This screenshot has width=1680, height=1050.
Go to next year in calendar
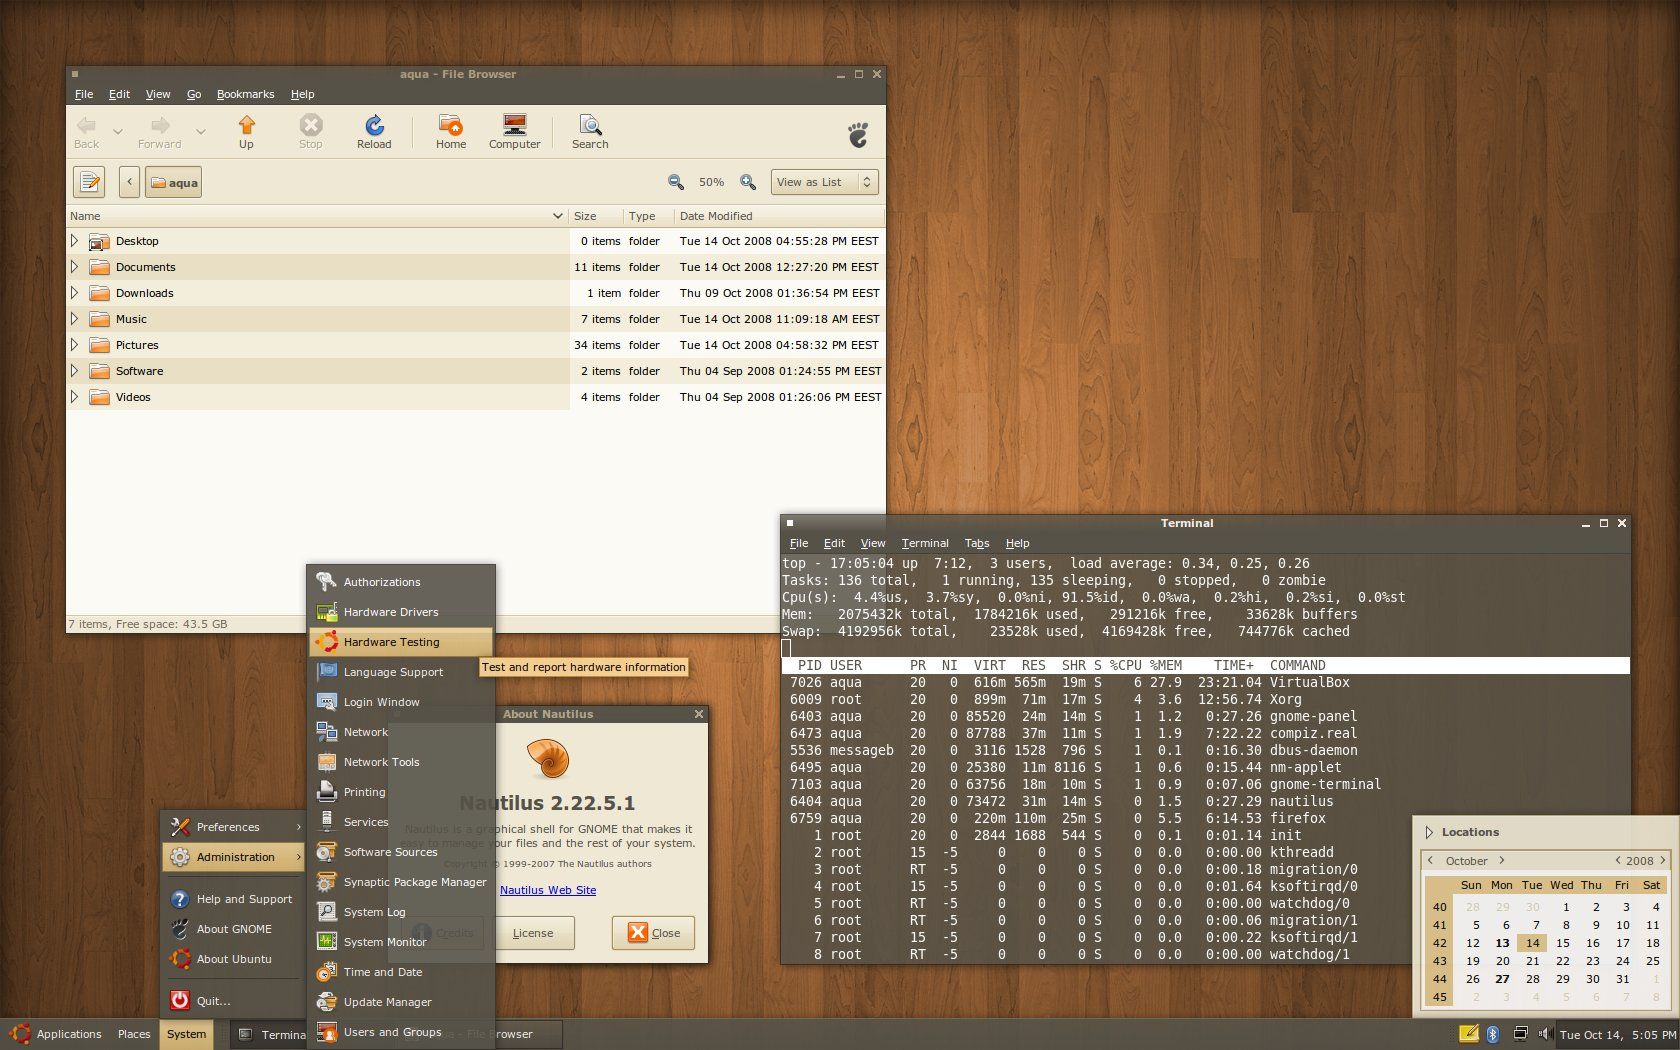(x=1663, y=861)
